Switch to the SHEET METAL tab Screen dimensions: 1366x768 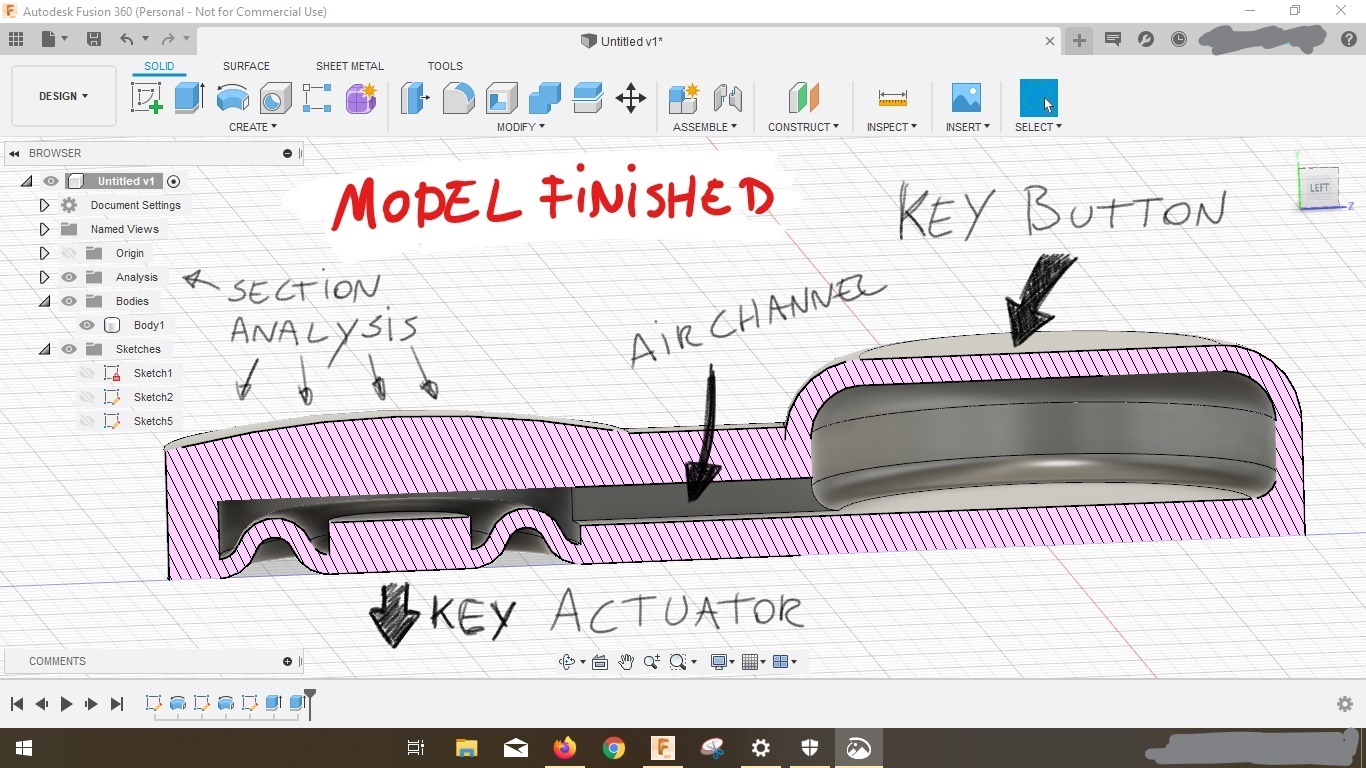tap(350, 66)
